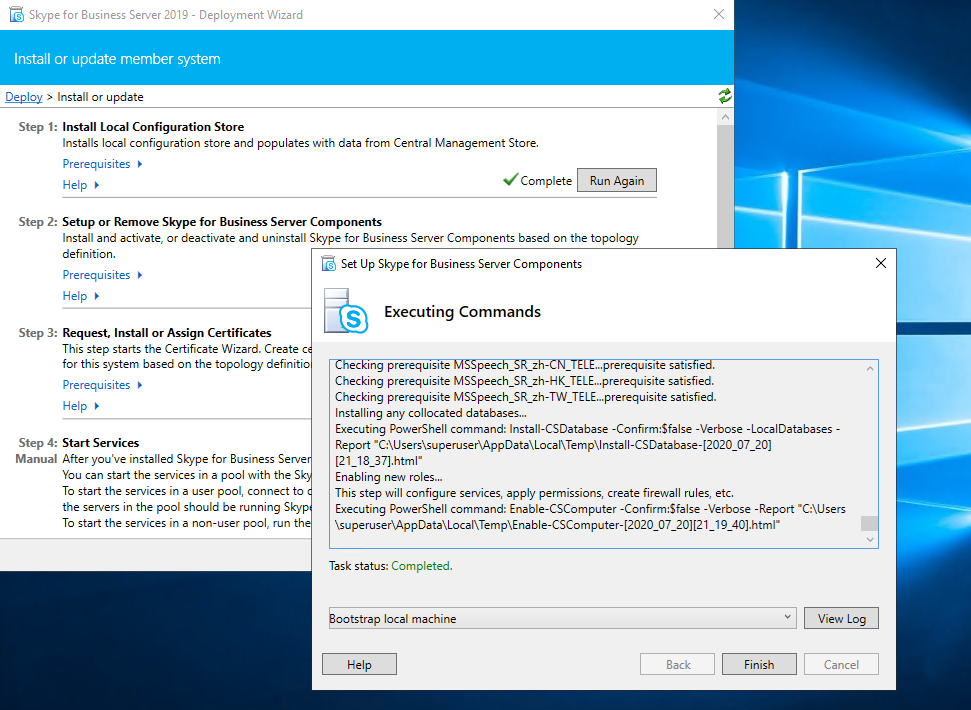This screenshot has width=971, height=710.
Task: Click the Help button in the dialog
Action: tap(359, 664)
